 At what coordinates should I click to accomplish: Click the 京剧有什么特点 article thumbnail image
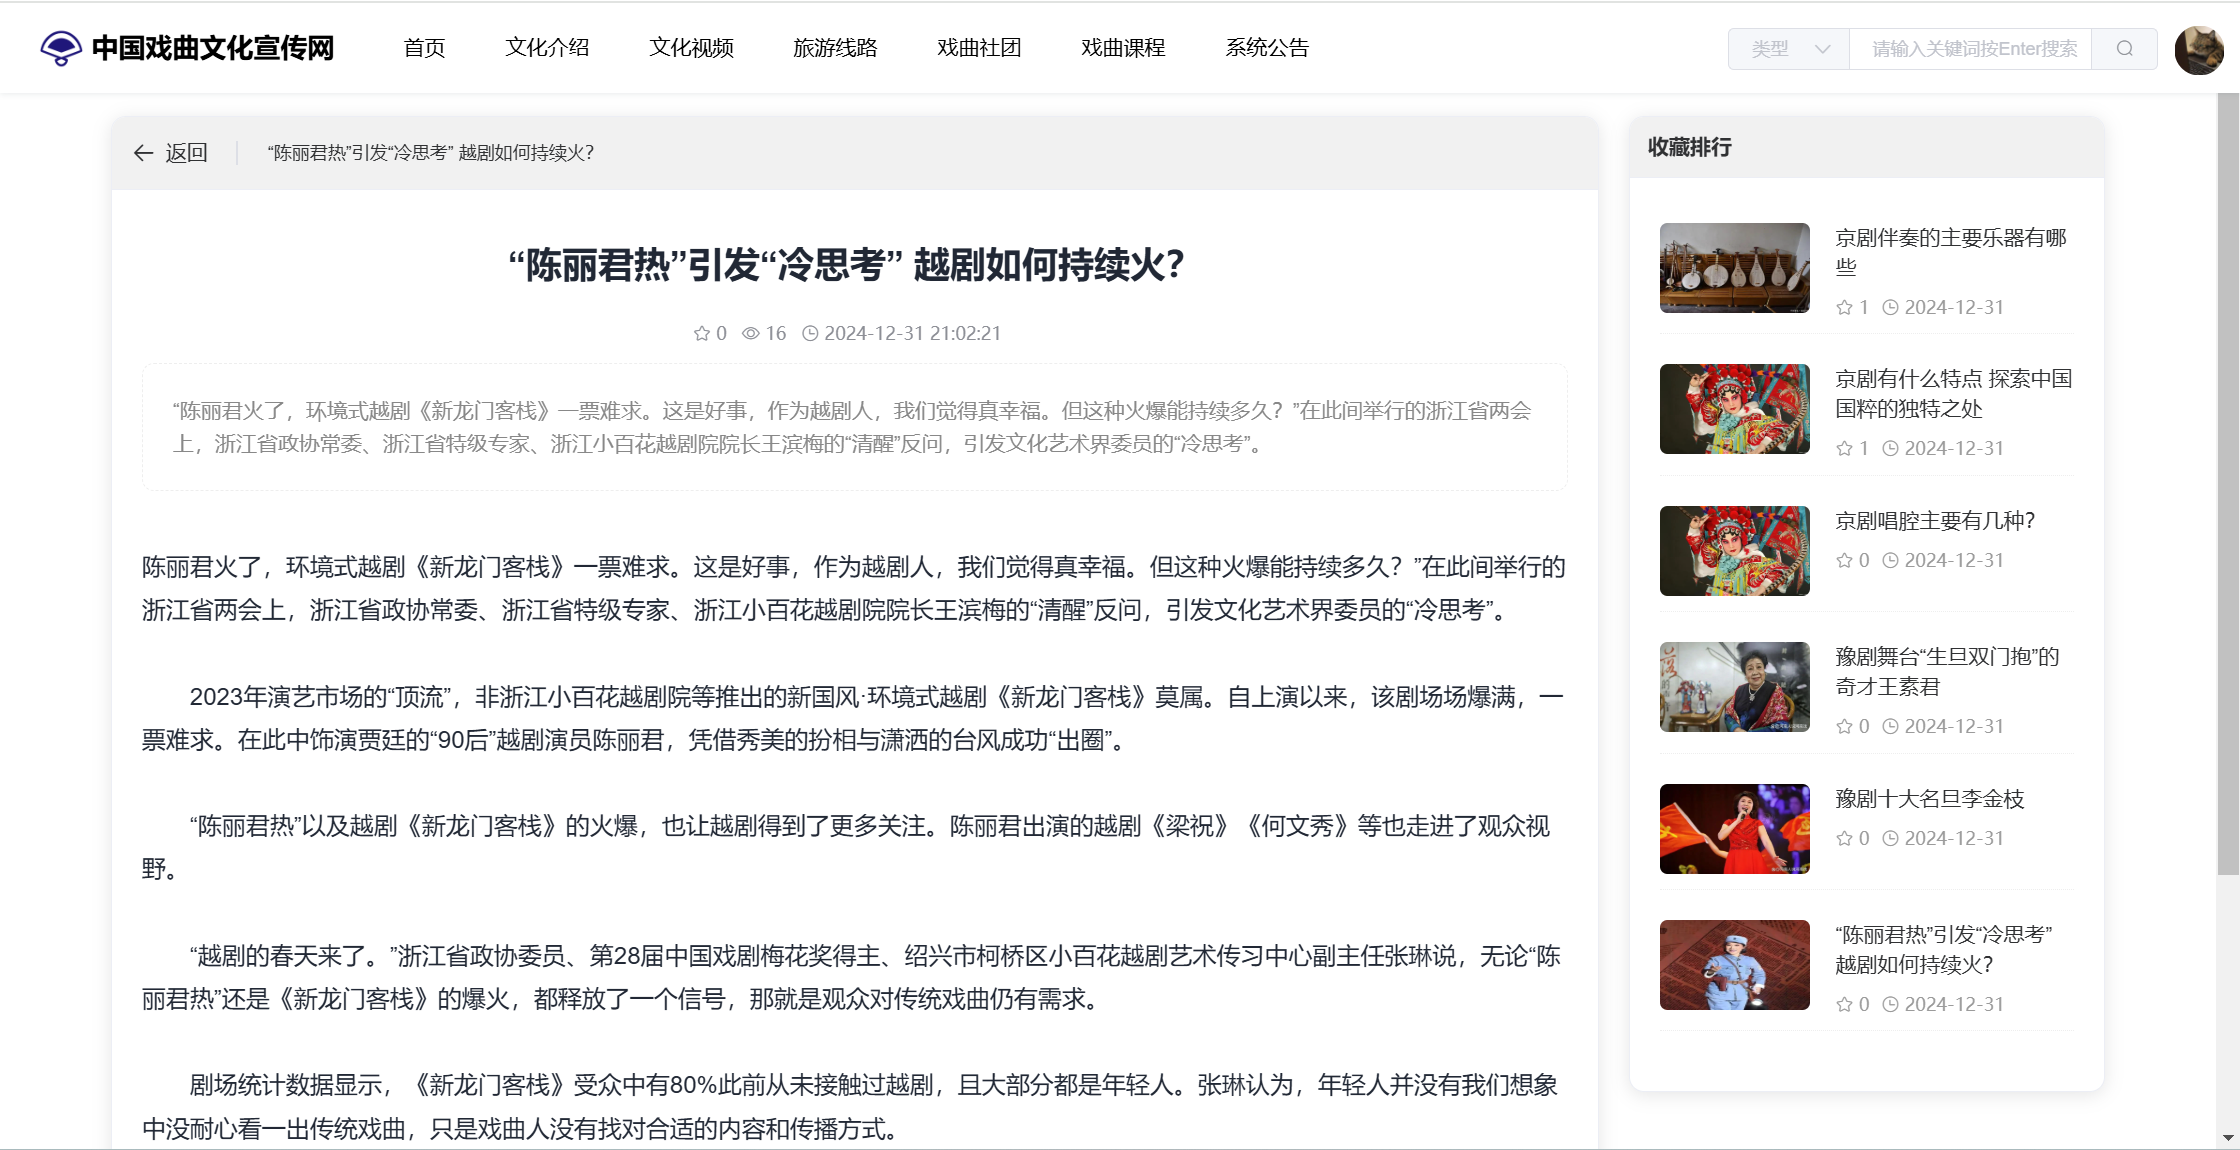(1734, 409)
